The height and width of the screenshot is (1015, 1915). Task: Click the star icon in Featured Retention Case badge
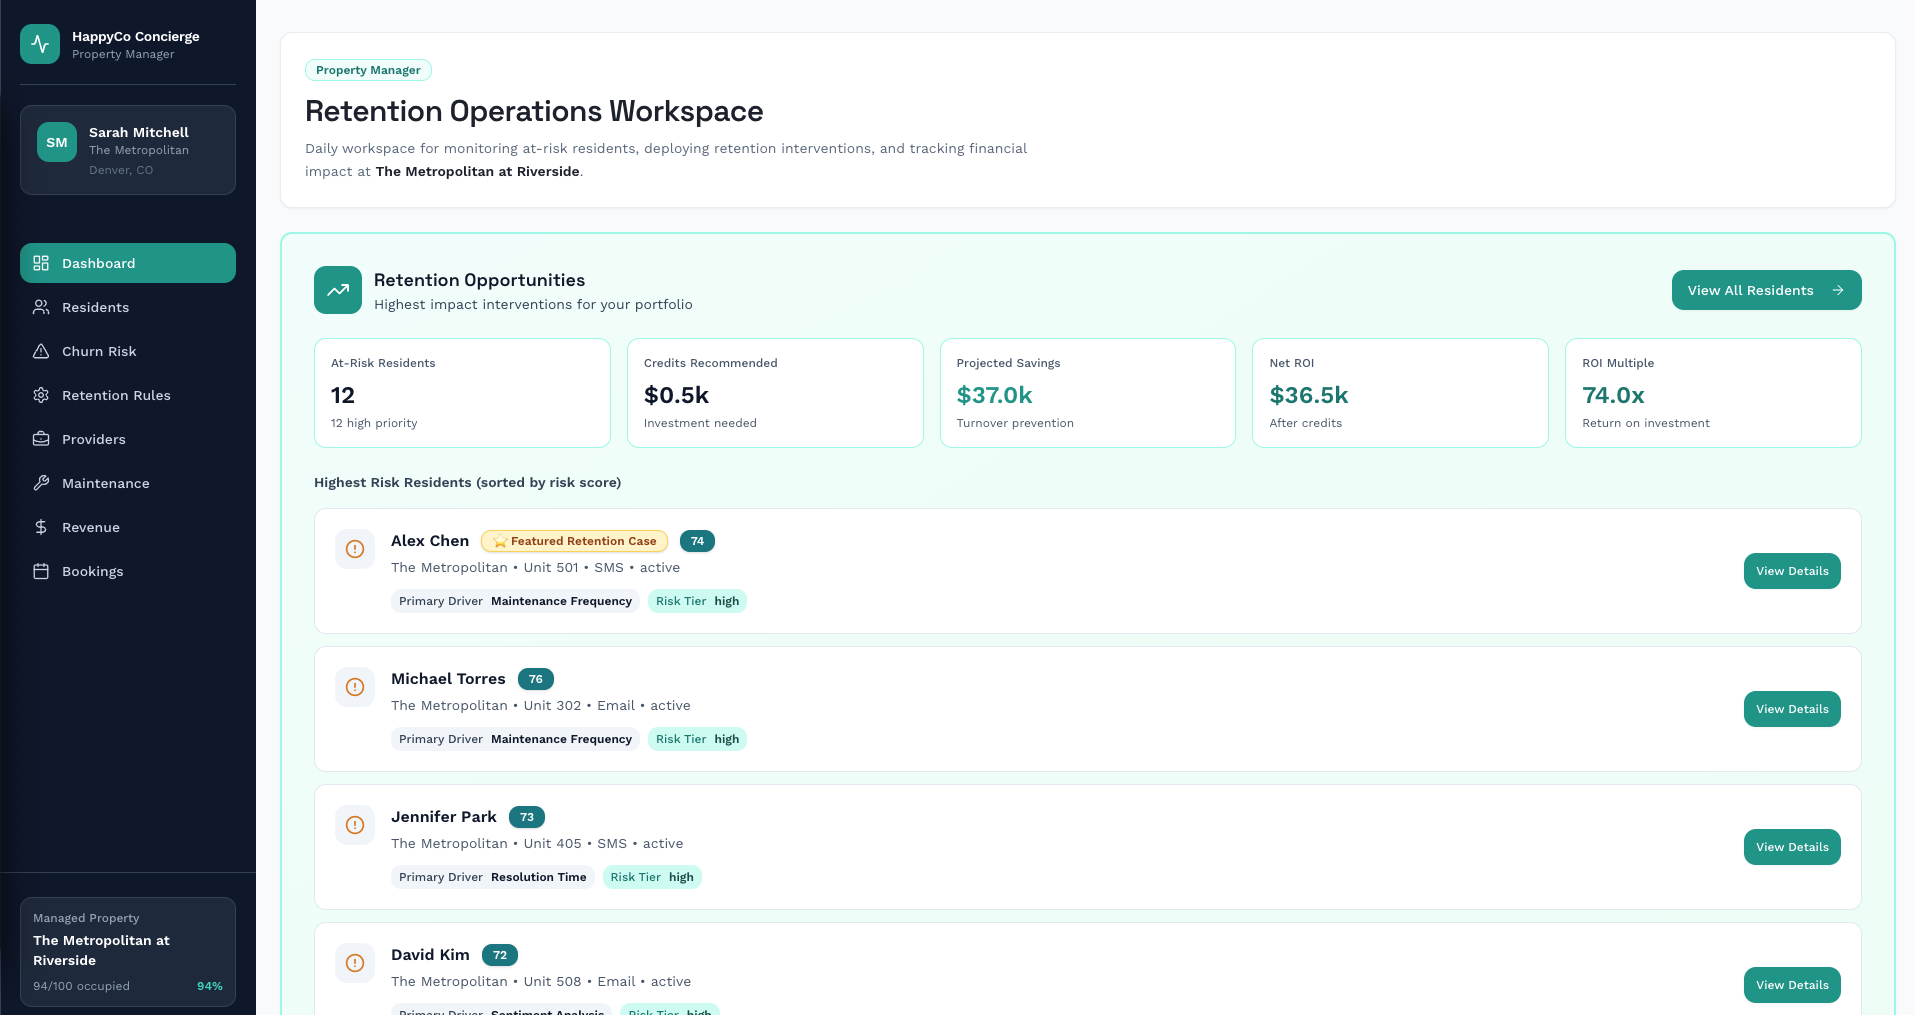pyautogui.click(x=500, y=541)
